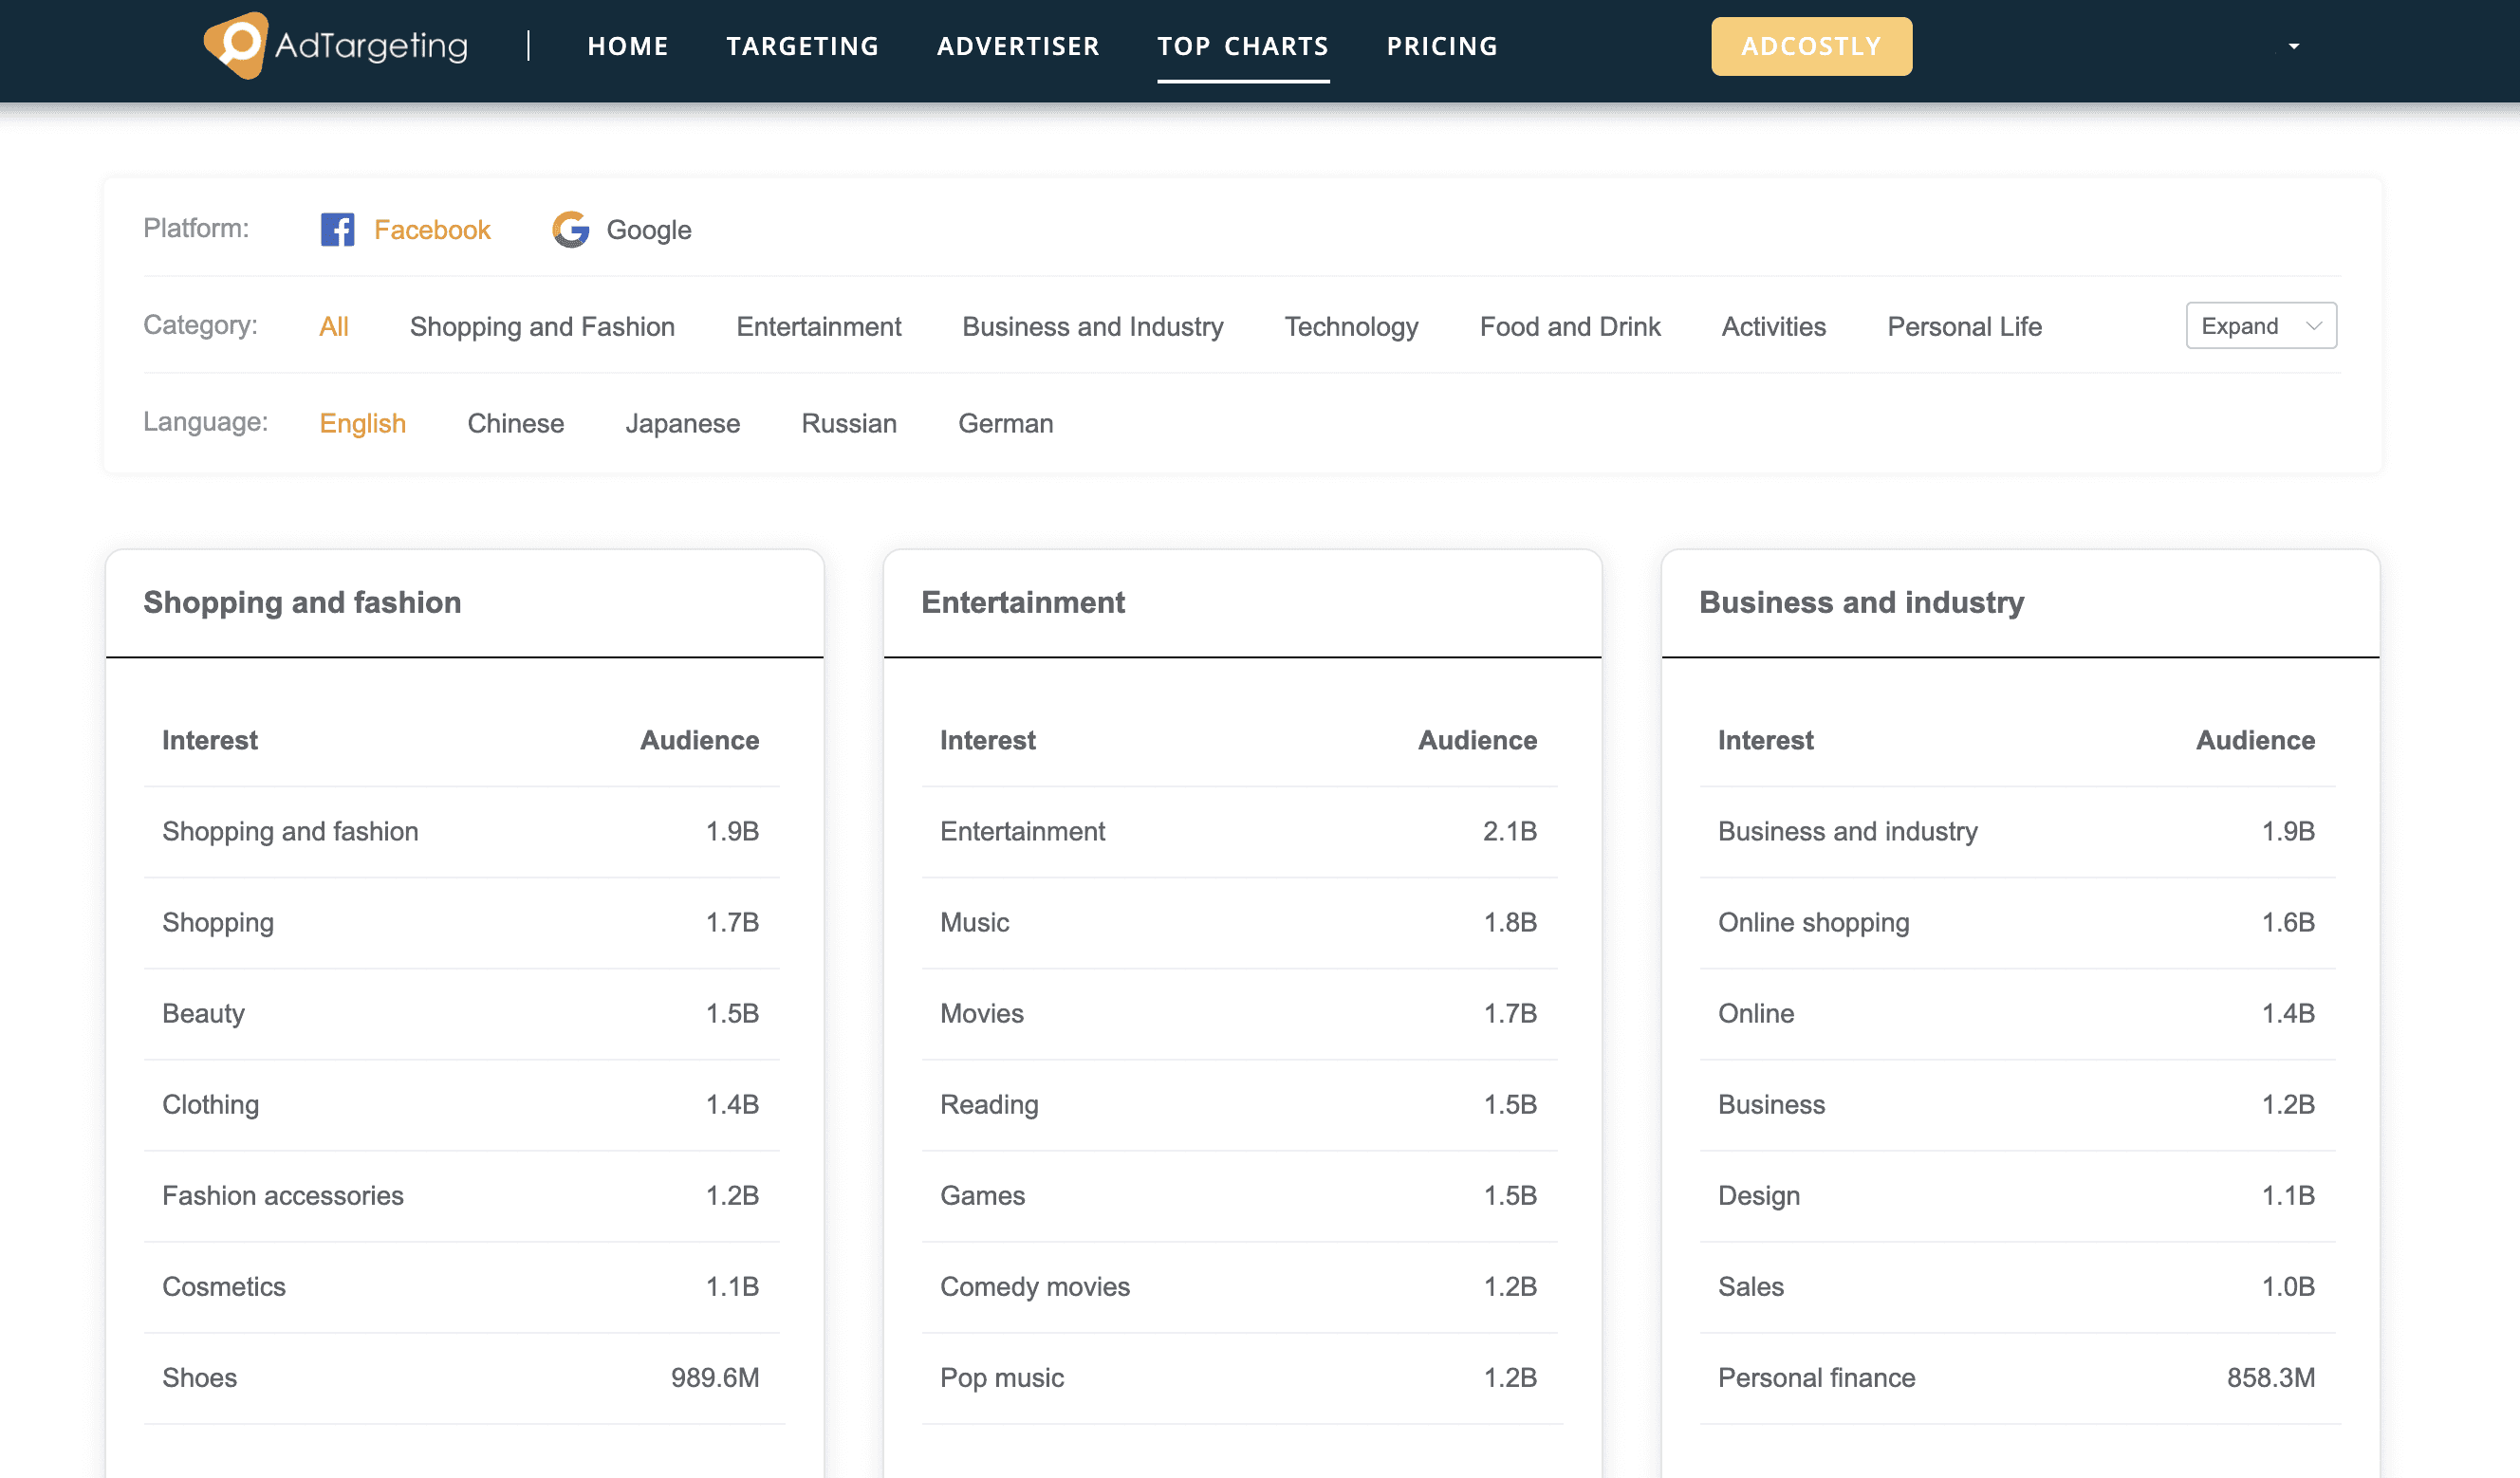Click Interest column header in Shopping card
This screenshot has height=1478, width=2520.
coord(210,740)
